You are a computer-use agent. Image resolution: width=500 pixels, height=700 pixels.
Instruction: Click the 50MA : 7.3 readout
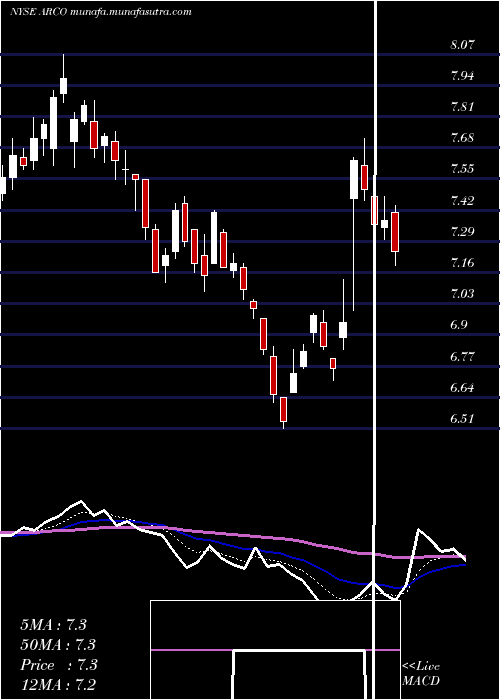point(58,645)
